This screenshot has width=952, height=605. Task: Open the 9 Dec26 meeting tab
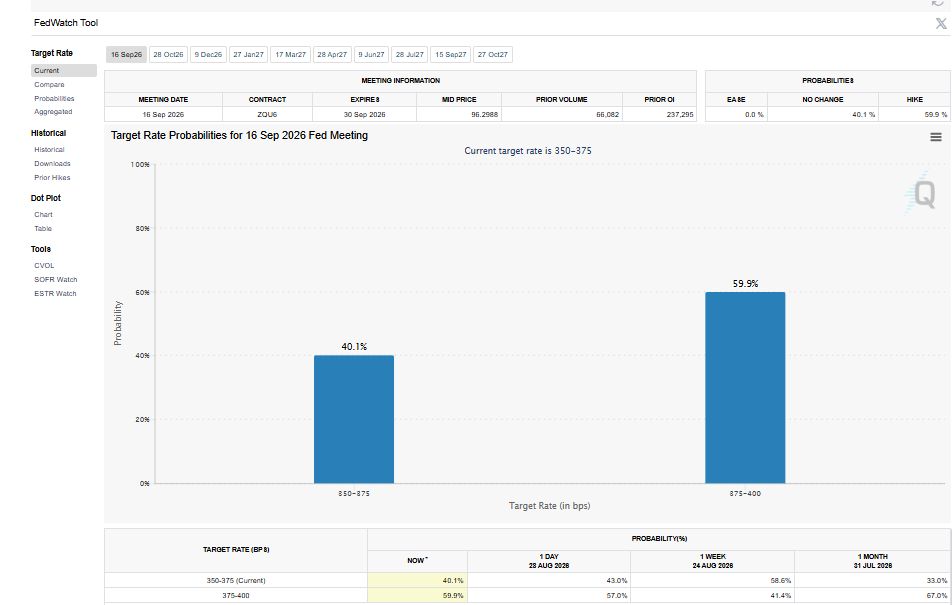[208, 55]
